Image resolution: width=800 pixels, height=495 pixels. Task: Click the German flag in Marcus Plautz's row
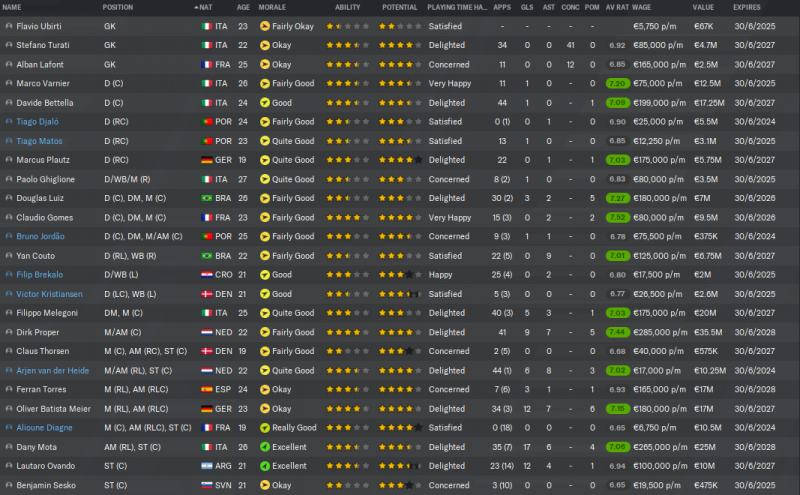pos(207,160)
